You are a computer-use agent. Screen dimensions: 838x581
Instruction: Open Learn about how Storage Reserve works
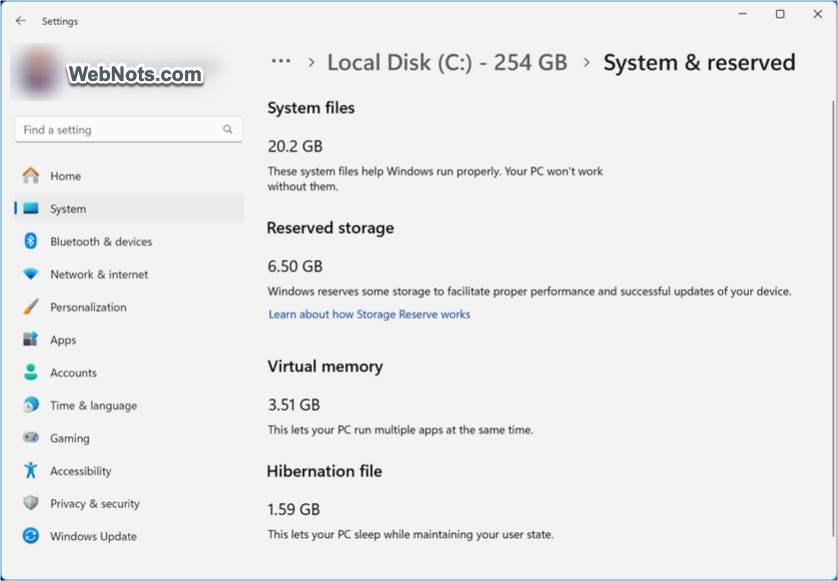pos(369,314)
